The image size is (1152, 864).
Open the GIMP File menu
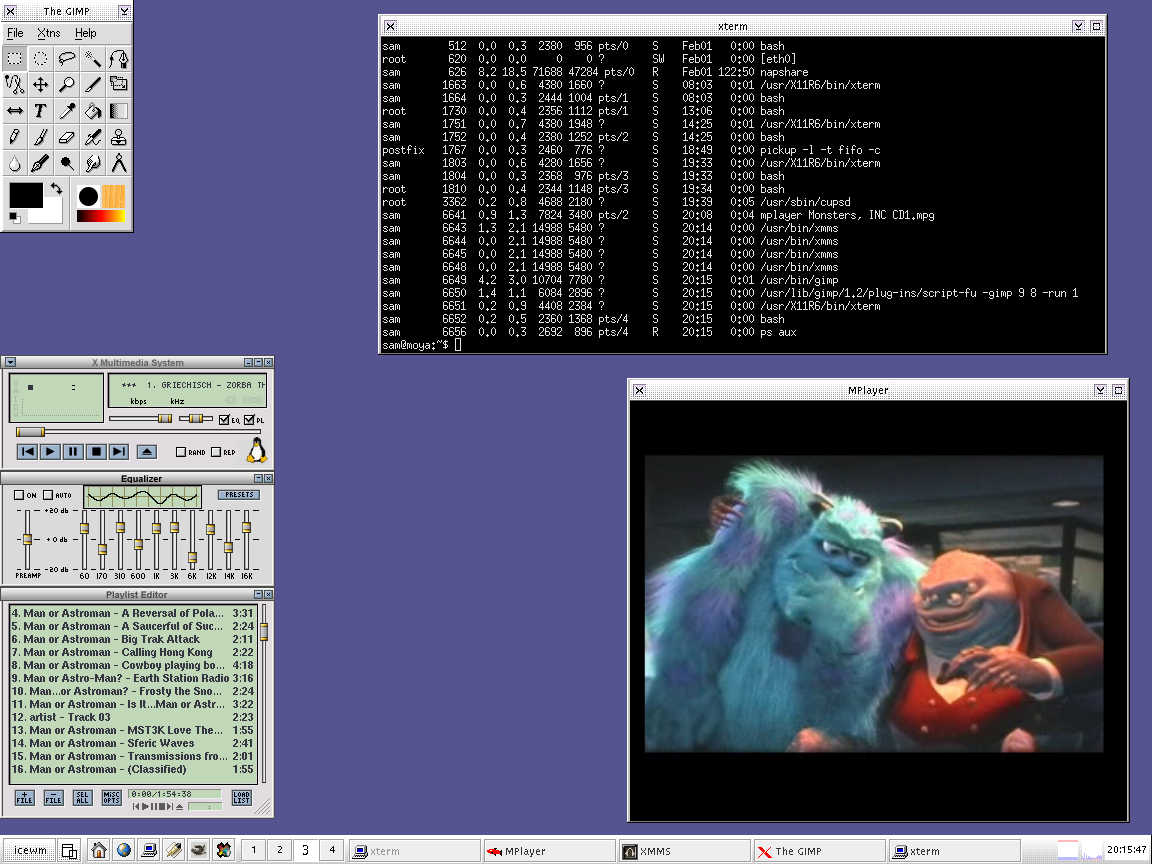[15, 33]
